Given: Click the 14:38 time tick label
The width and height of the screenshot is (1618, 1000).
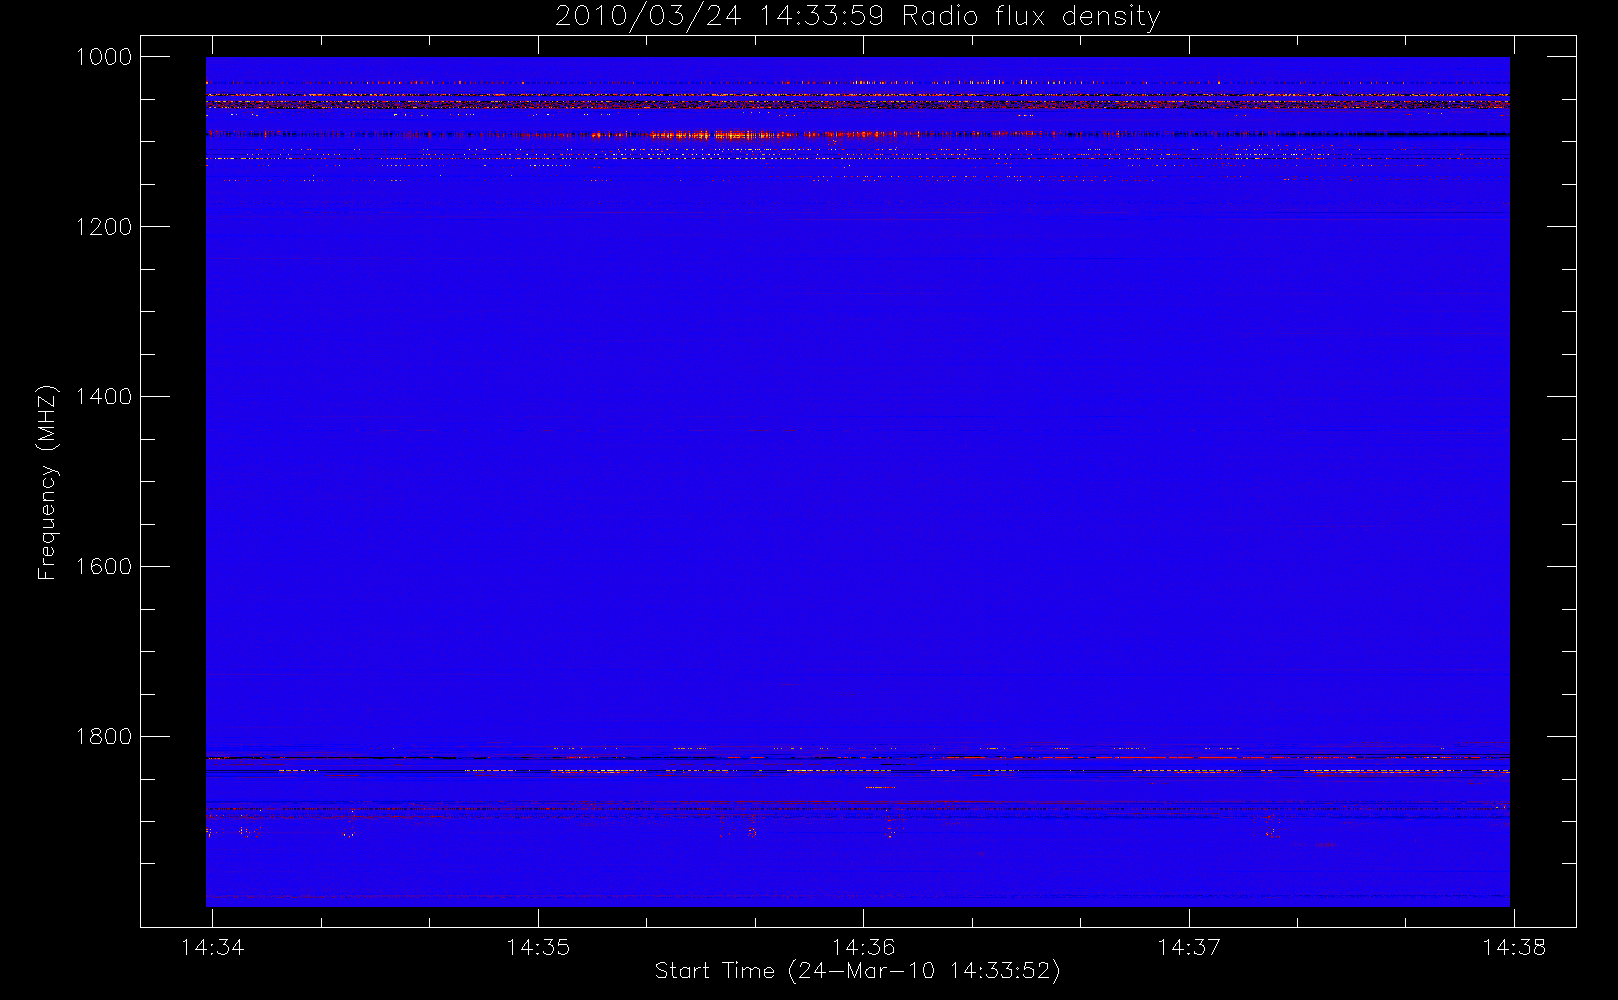Looking at the screenshot, I should tap(1514, 947).
